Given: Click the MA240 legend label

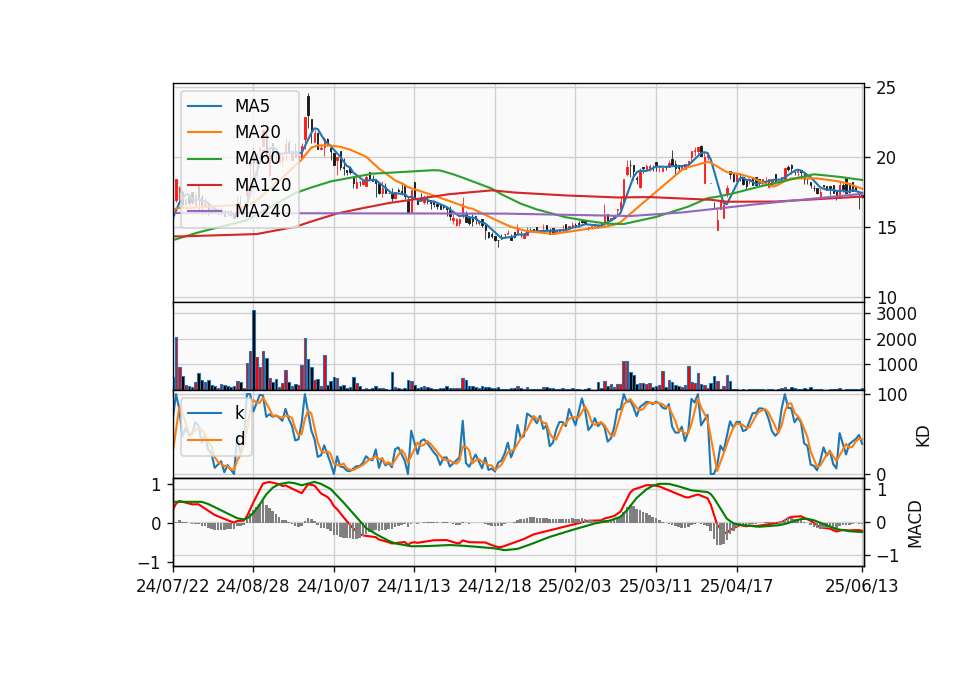Looking at the screenshot, I should point(263,211).
